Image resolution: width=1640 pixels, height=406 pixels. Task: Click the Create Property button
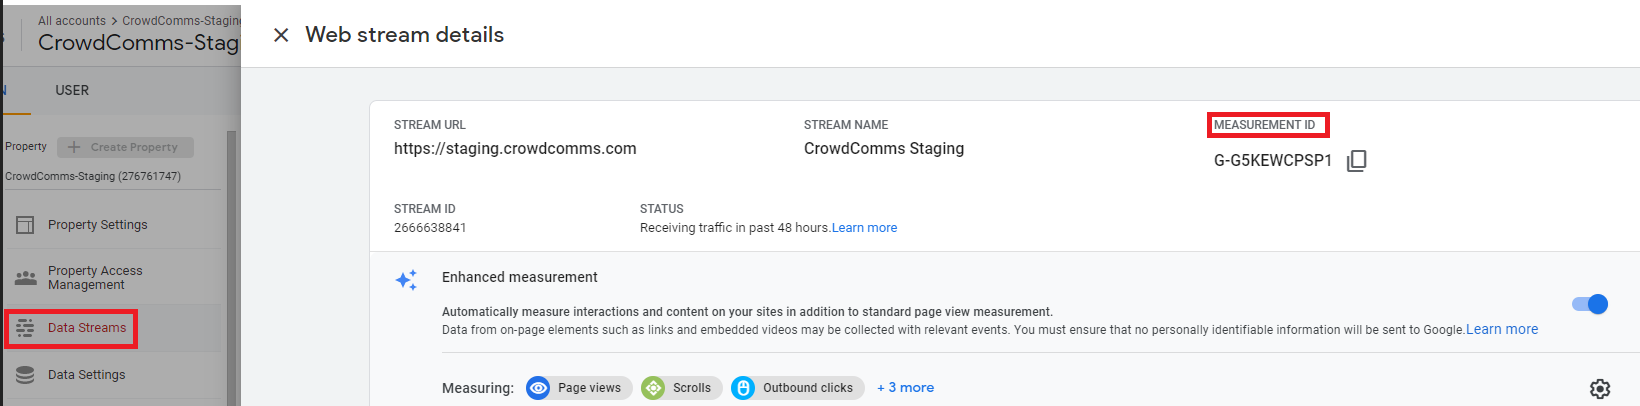coord(125,147)
